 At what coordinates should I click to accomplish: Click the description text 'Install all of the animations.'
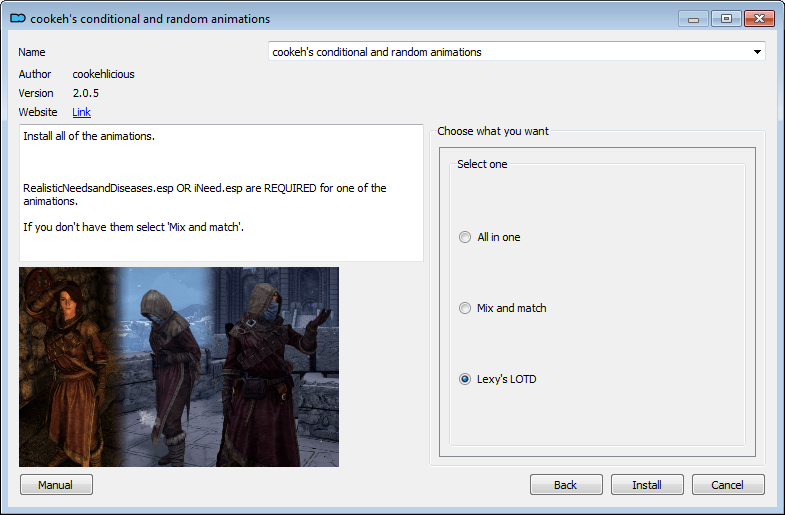click(x=89, y=136)
